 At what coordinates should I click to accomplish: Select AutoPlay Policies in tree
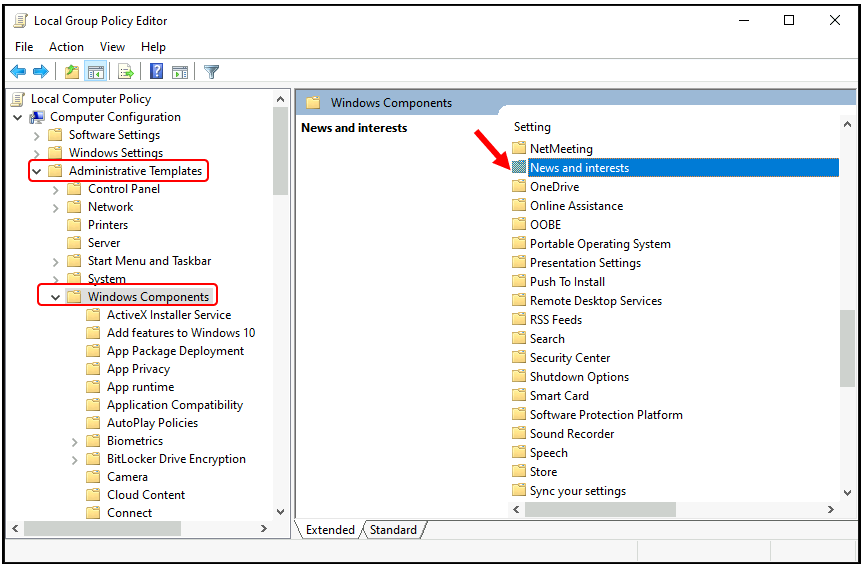(x=152, y=422)
